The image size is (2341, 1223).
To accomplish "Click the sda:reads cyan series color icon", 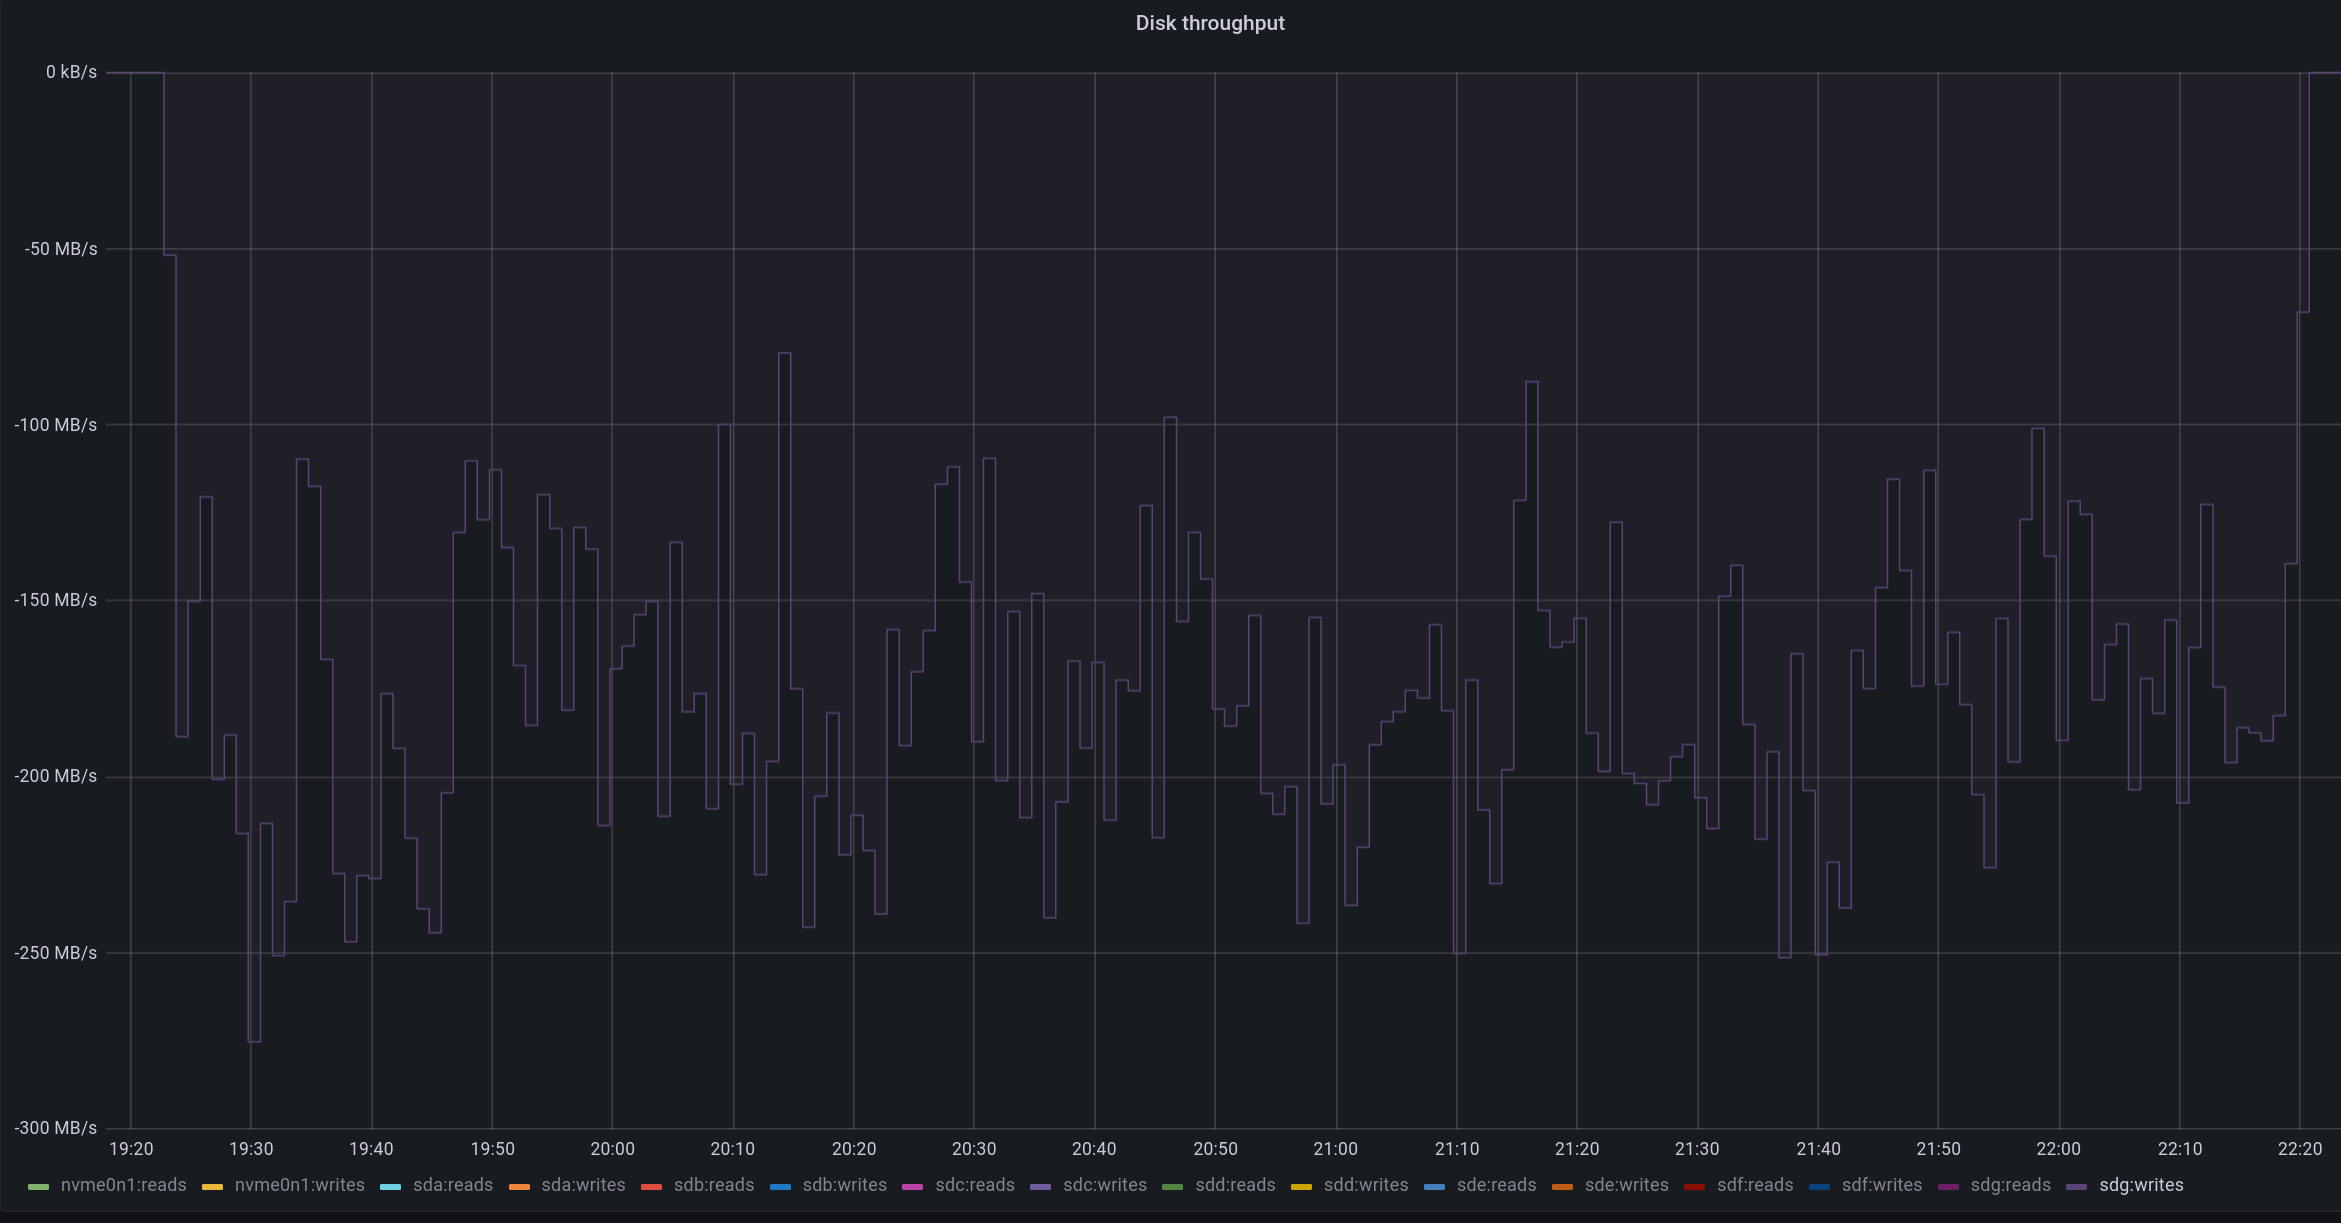I will (x=390, y=1186).
